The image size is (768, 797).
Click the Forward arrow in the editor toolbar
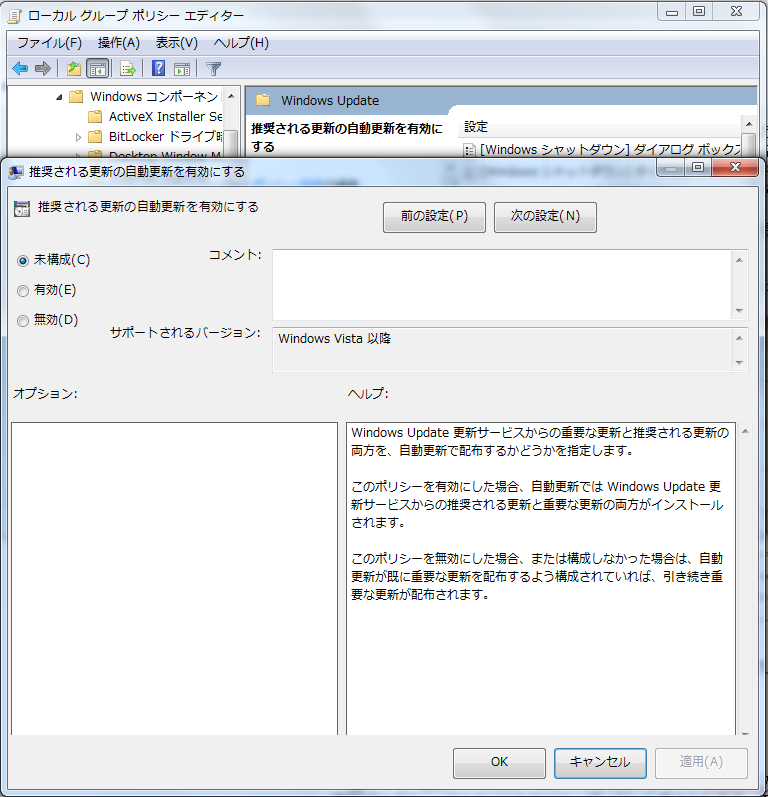tap(43, 68)
